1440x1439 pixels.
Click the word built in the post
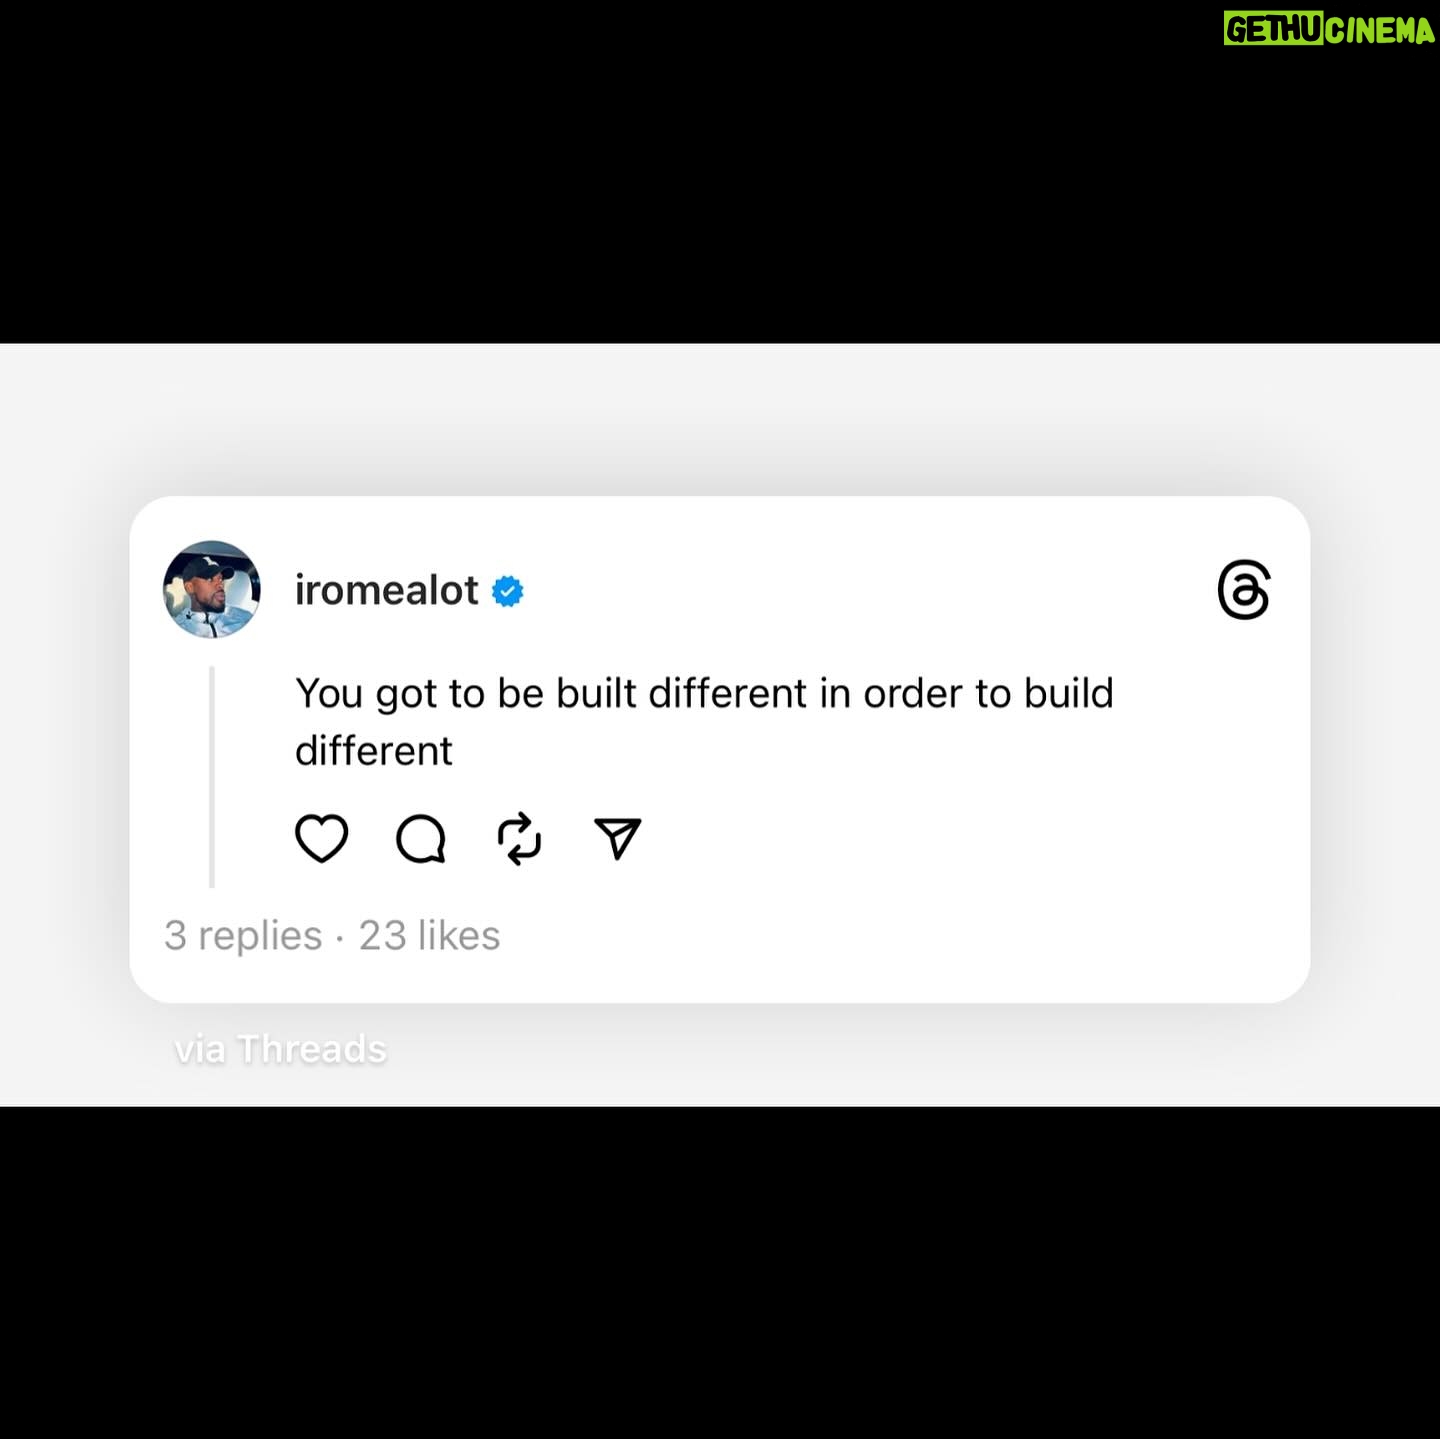pos(597,693)
